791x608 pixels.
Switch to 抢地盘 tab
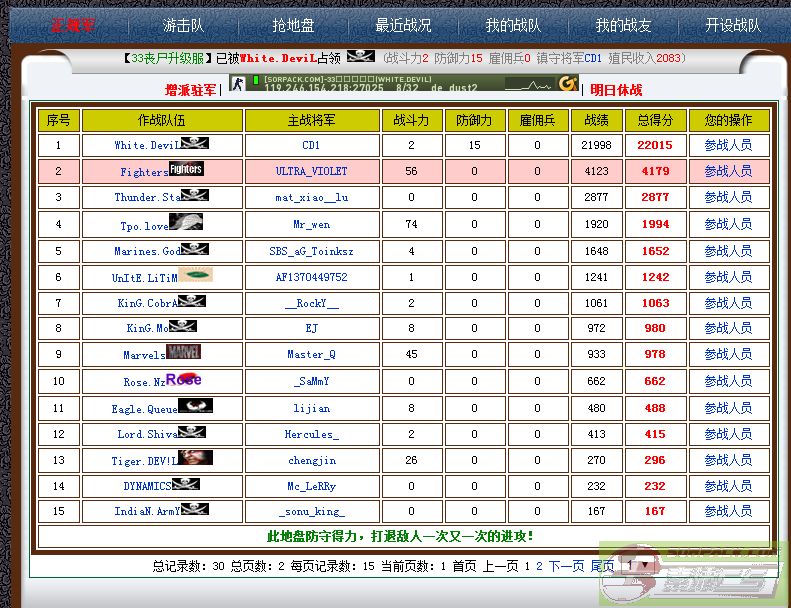tap(293, 25)
